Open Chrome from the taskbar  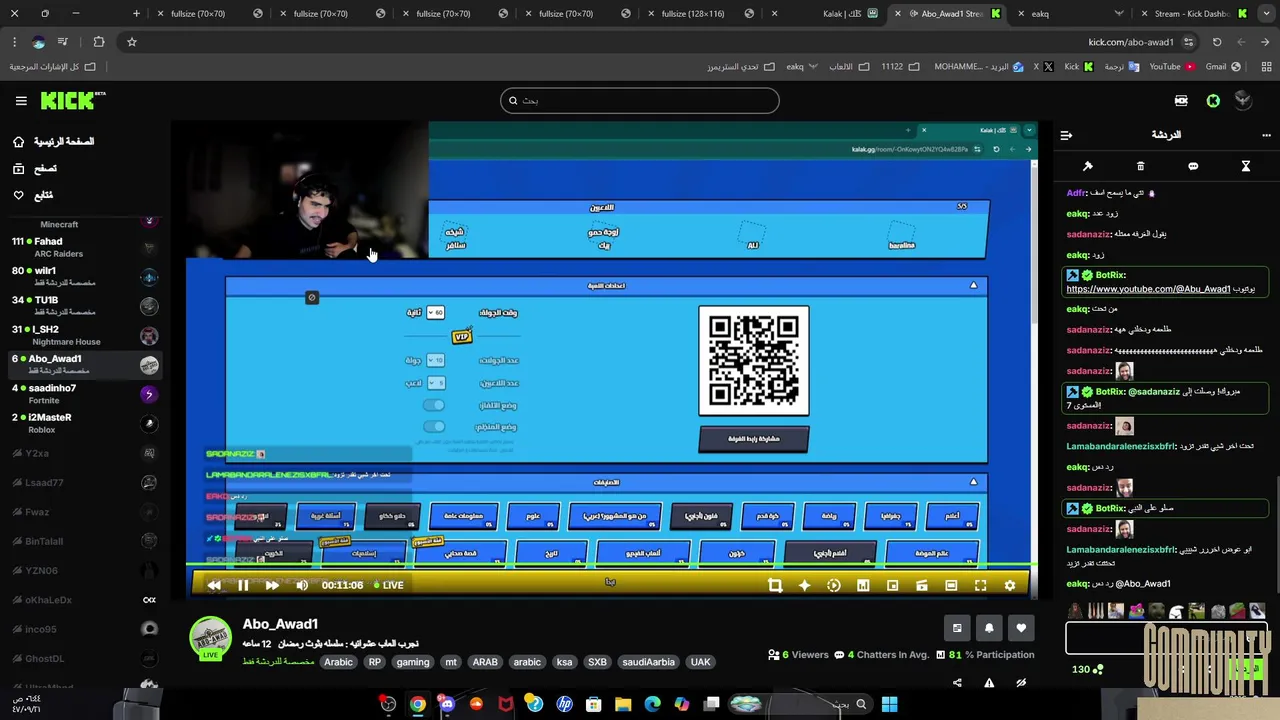point(417,704)
